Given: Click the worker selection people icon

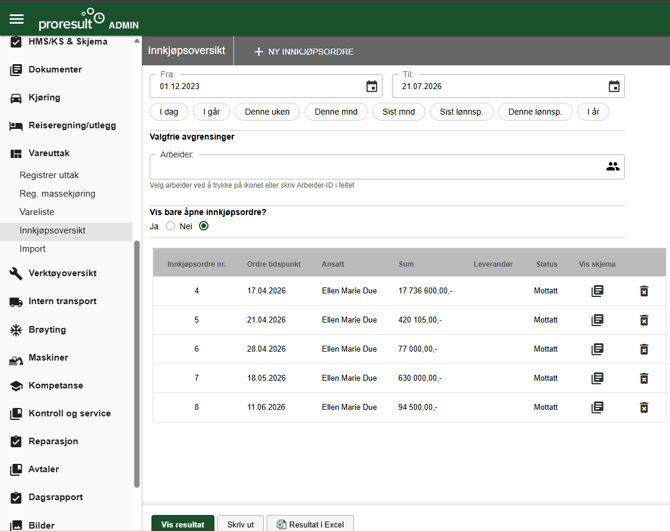Looking at the screenshot, I should [612, 167].
